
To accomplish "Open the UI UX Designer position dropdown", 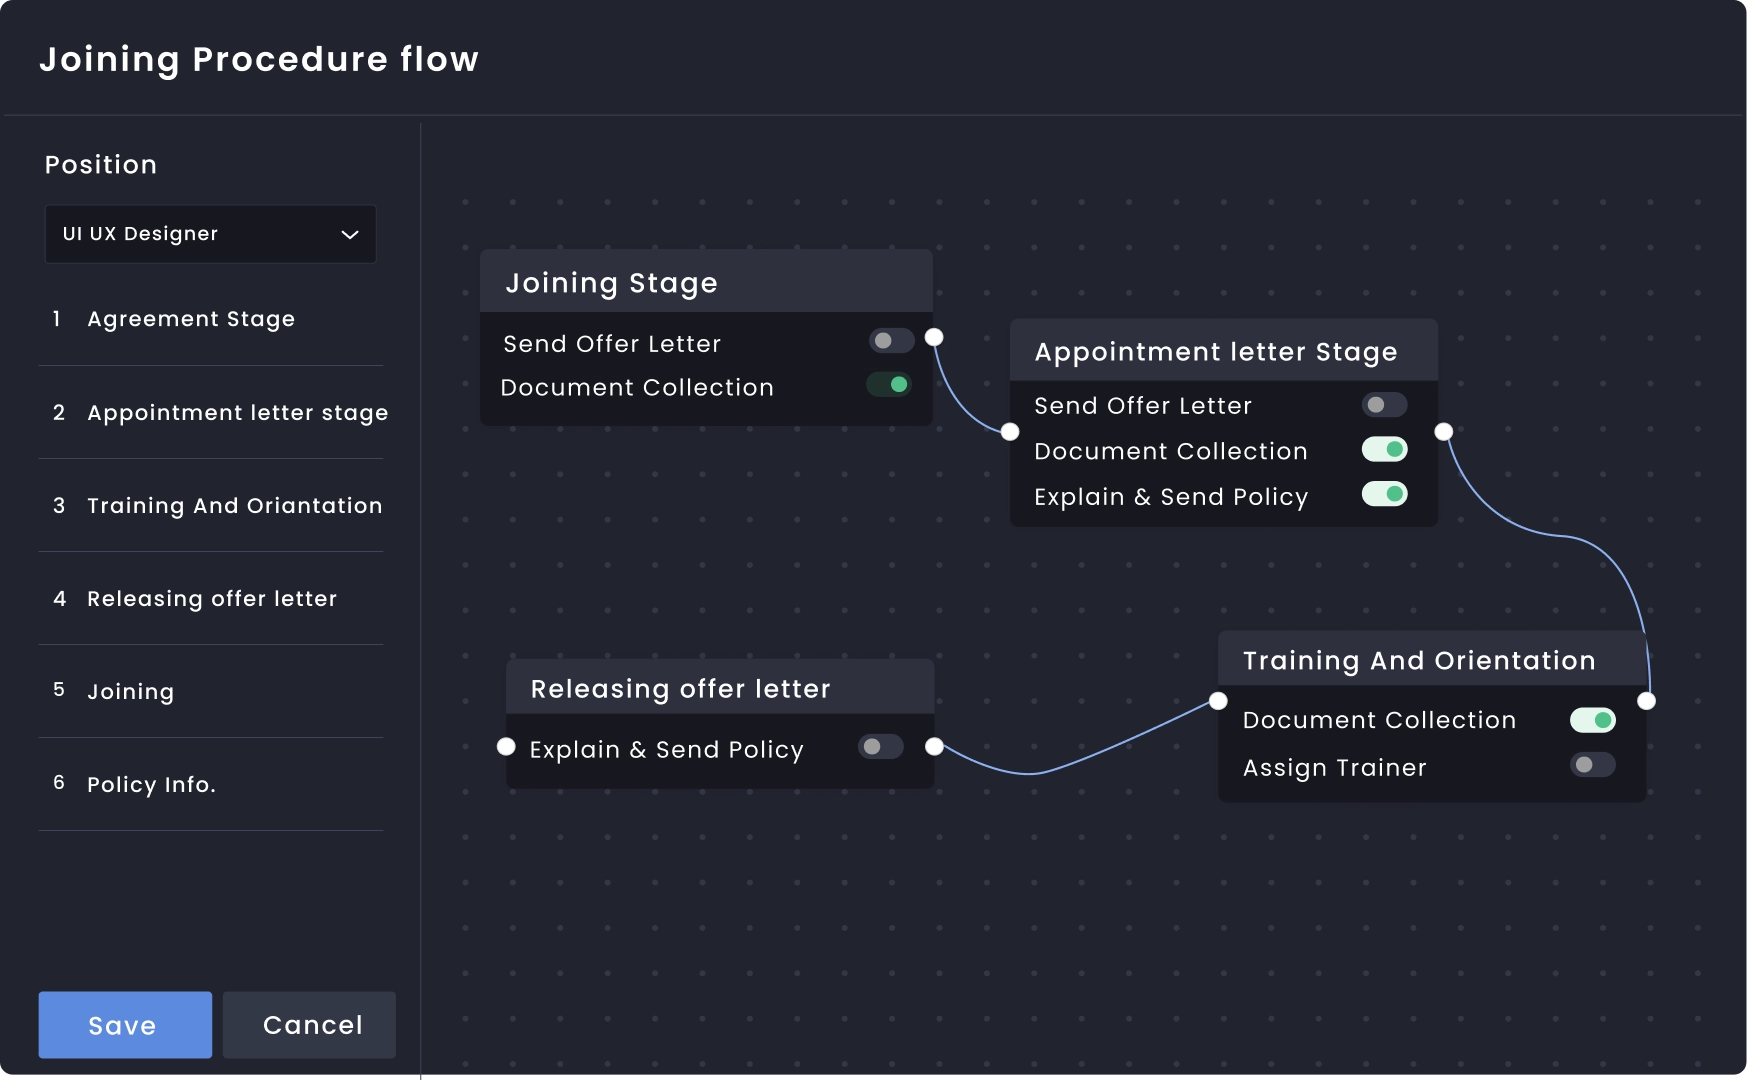I will point(210,234).
